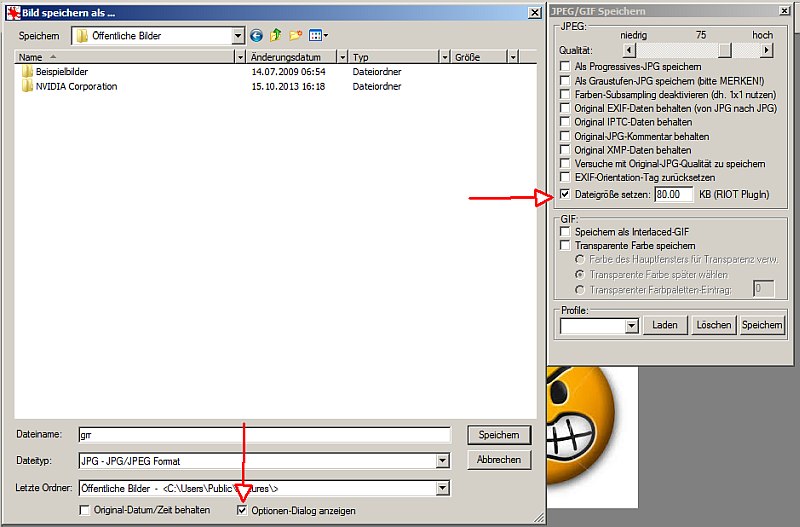Screen dimensions: 800x527
Task: Toggle Optionen-Dialog anzeigen checkbox
Action: point(242,511)
